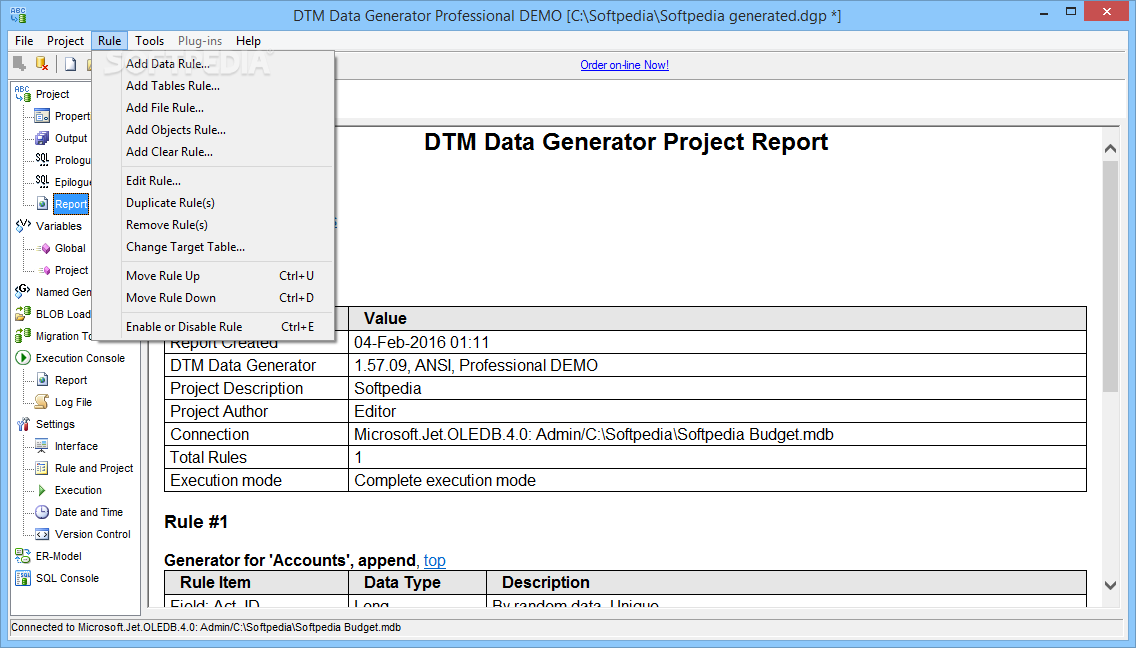Image resolution: width=1136 pixels, height=648 pixels.
Task: Open the SQL Console icon
Action: pyautogui.click(x=22, y=578)
